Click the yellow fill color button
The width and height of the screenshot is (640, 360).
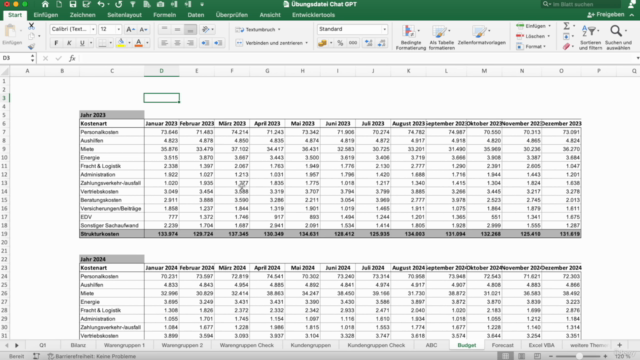pyautogui.click(x=121, y=43)
